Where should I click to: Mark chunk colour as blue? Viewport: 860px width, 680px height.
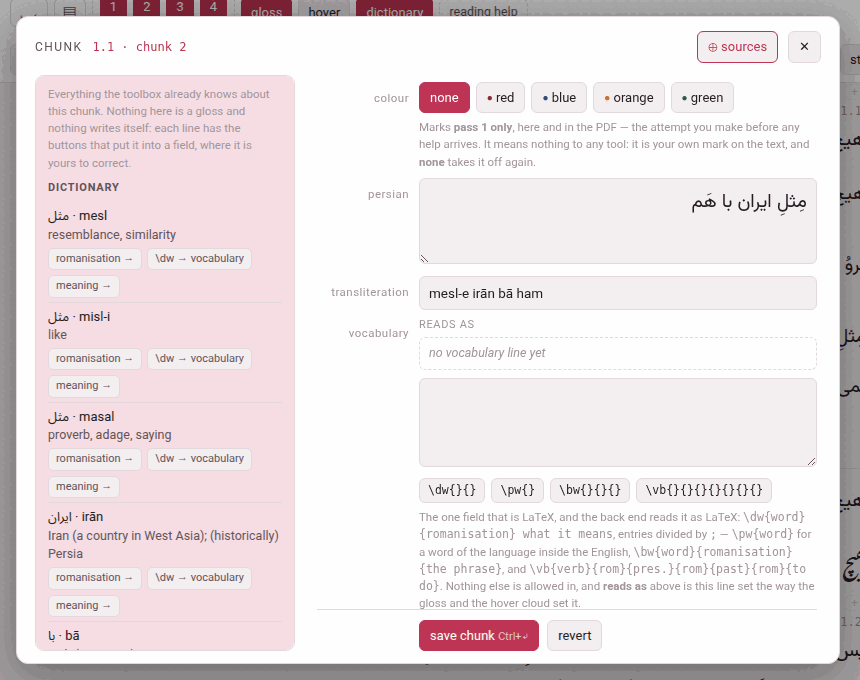point(559,98)
